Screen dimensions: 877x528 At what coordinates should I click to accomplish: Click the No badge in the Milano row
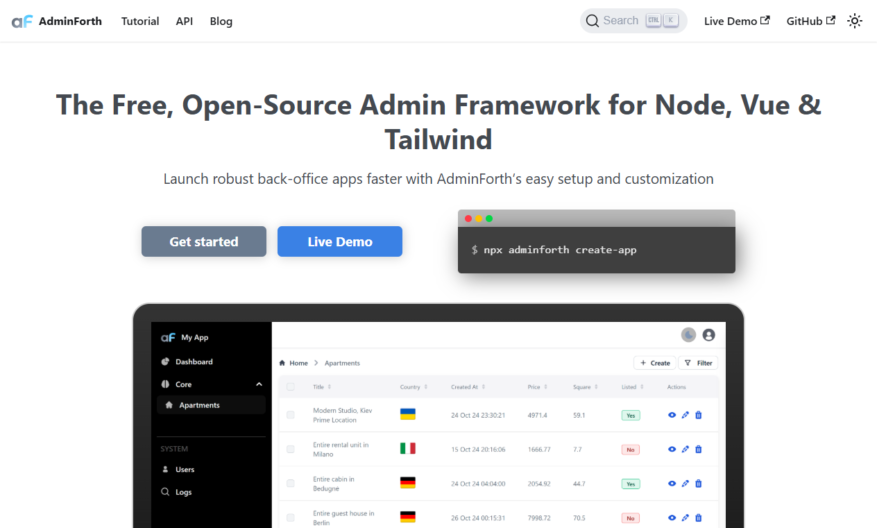tap(631, 450)
